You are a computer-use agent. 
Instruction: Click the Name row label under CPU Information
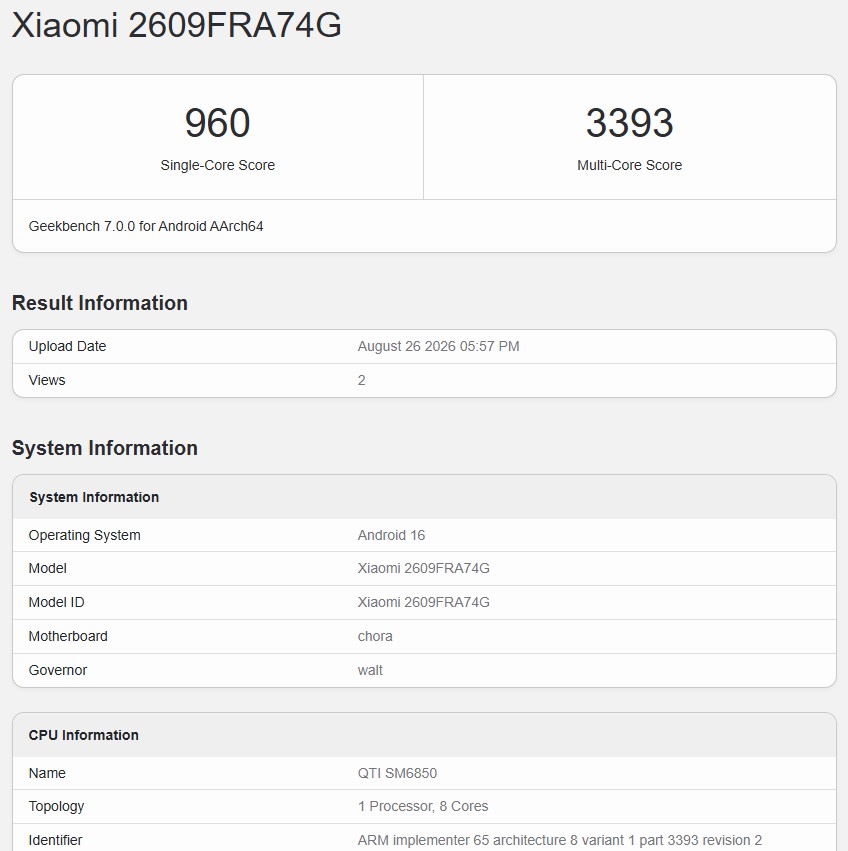[x=47, y=773]
